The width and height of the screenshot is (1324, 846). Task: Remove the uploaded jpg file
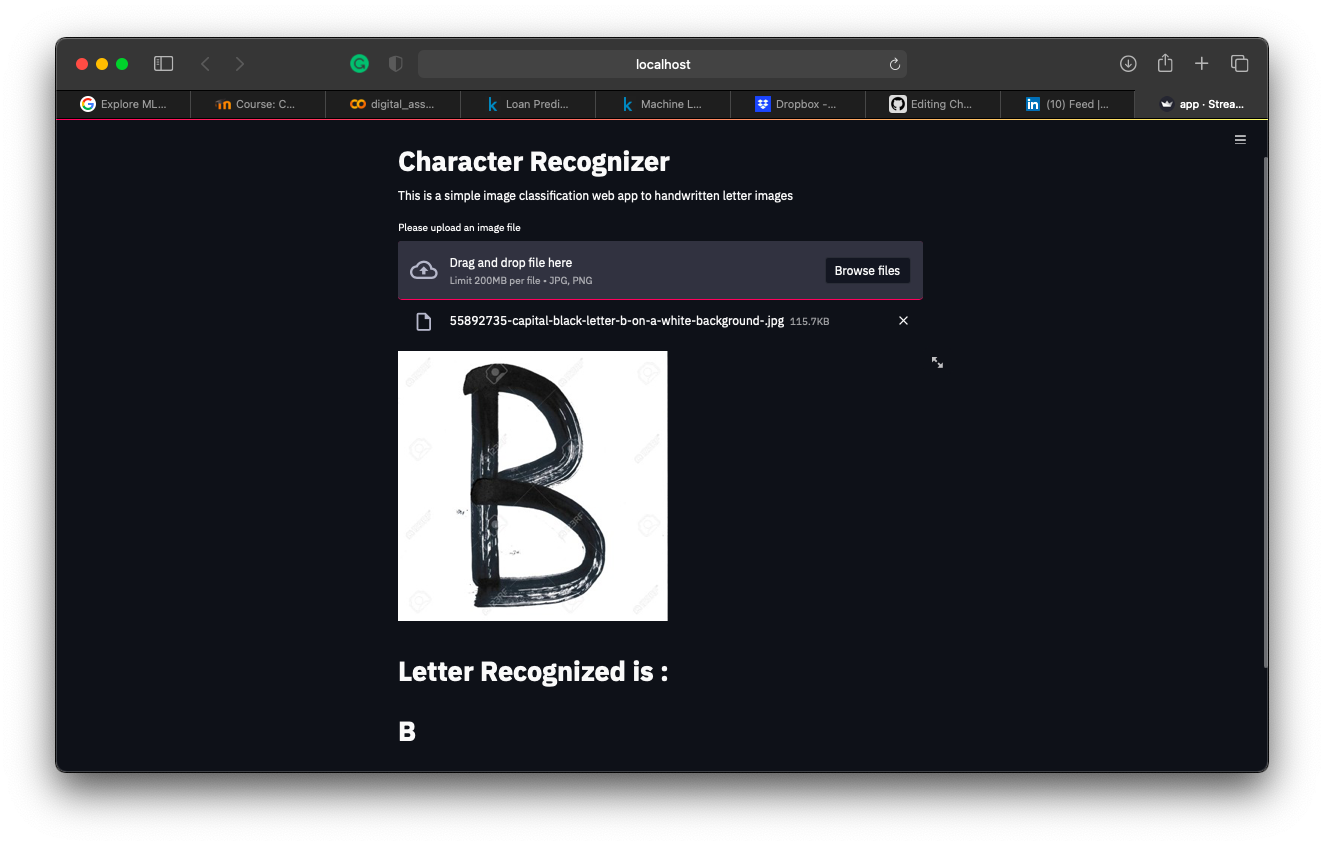point(903,320)
